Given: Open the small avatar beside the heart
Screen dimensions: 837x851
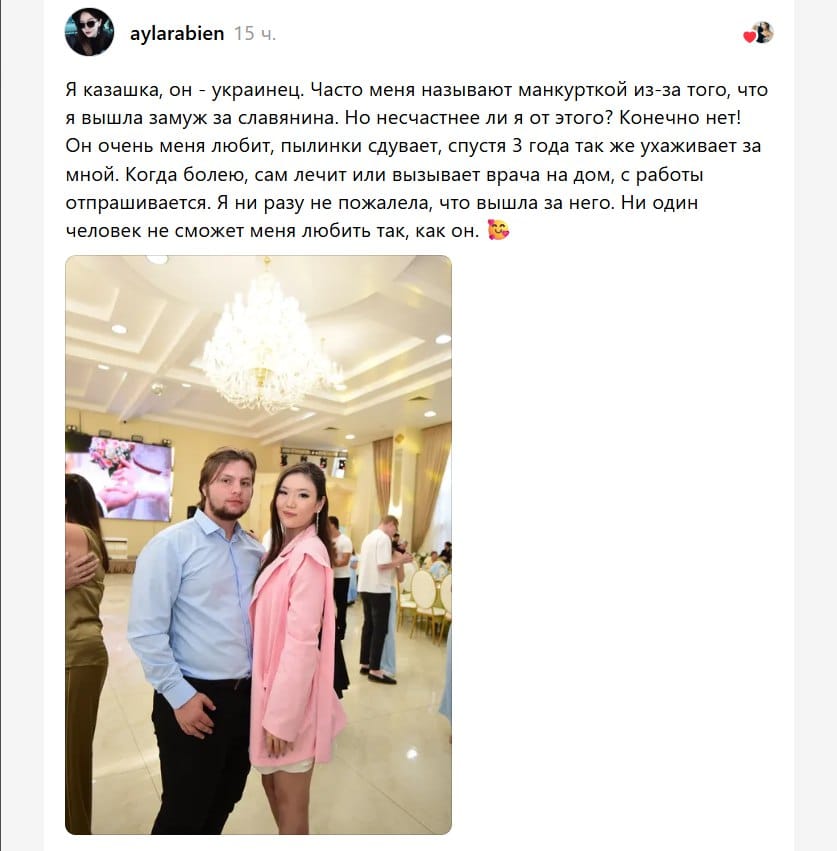Looking at the screenshot, I should 763,32.
